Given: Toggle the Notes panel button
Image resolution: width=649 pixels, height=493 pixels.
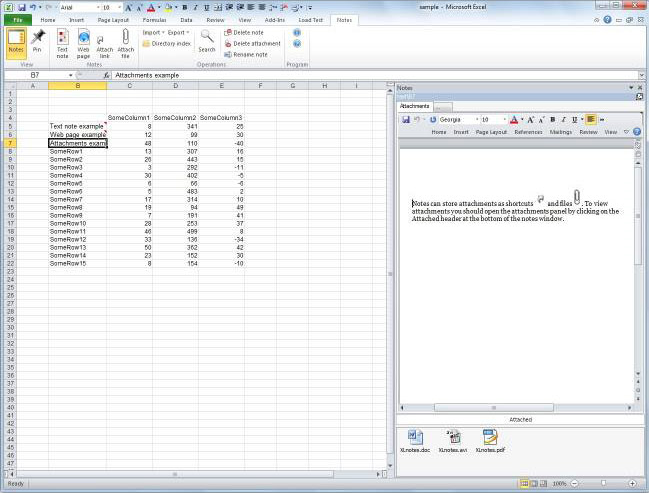Looking at the screenshot, I should [x=16, y=42].
